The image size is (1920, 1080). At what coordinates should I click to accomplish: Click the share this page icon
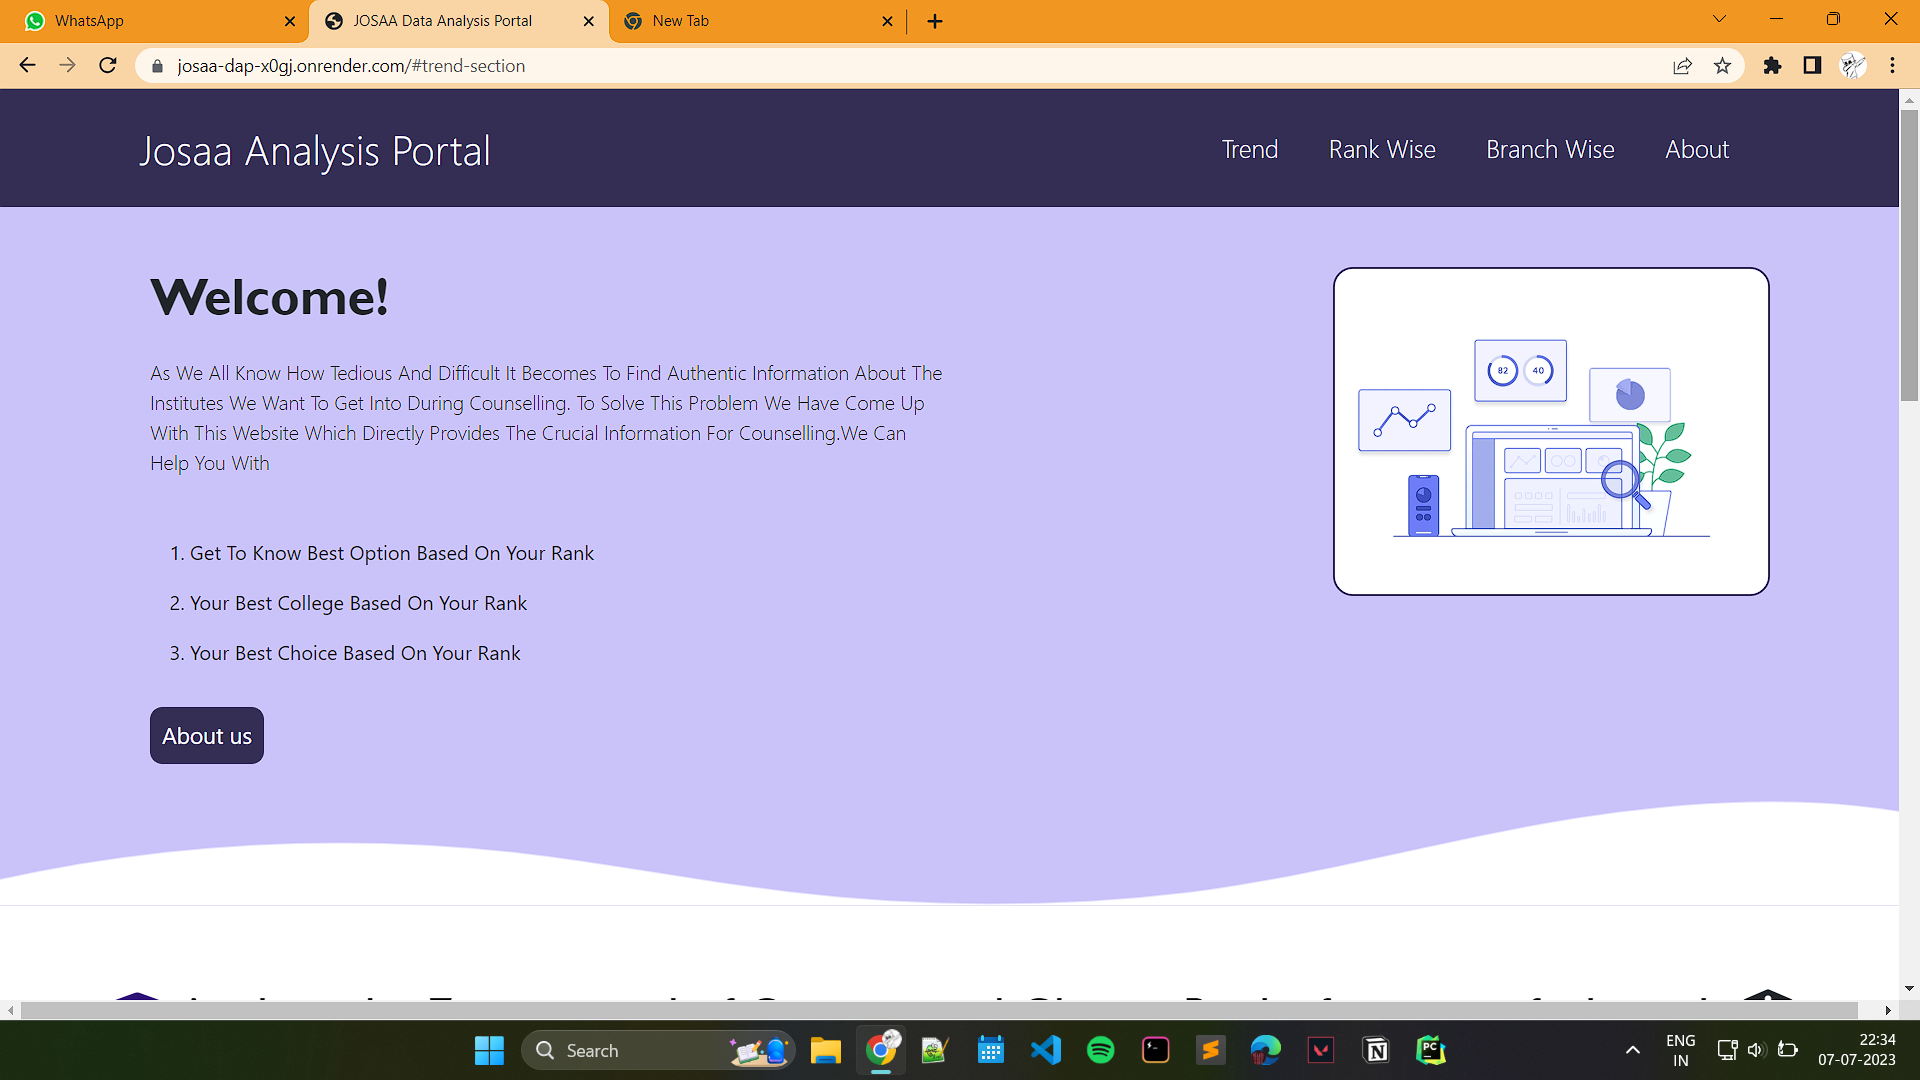(1682, 66)
